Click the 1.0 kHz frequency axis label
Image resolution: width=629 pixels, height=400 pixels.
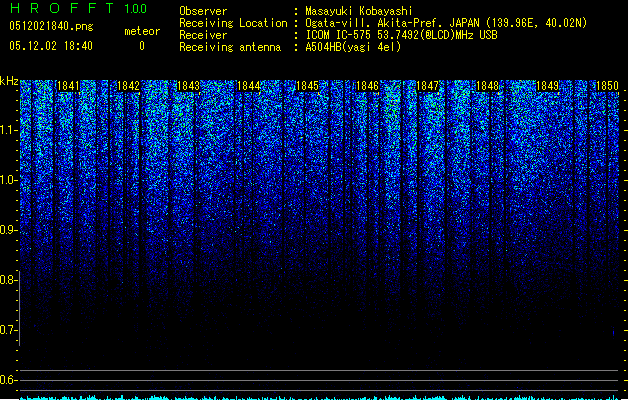click(9, 180)
